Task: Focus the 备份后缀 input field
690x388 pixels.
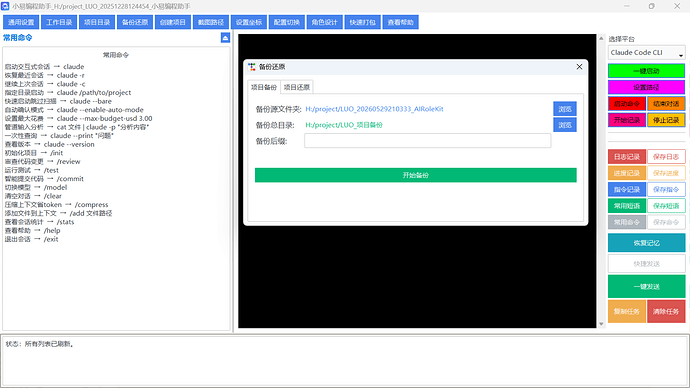Action: tap(427, 141)
